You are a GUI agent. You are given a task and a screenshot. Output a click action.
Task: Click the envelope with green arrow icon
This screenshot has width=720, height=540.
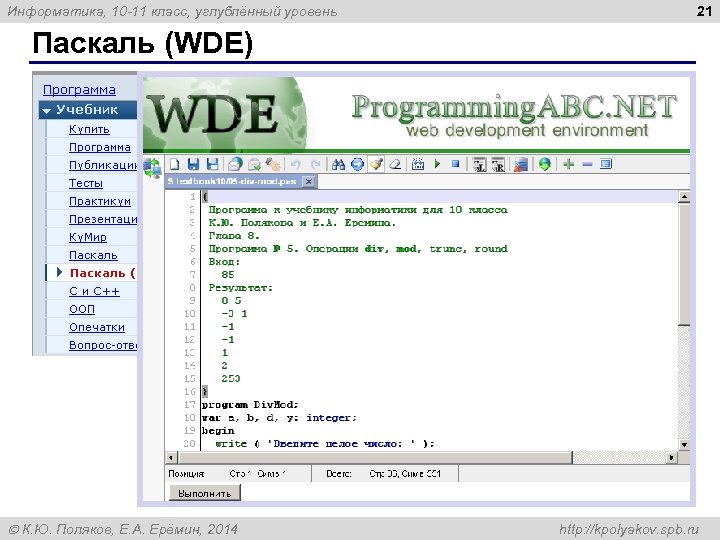tap(254, 164)
